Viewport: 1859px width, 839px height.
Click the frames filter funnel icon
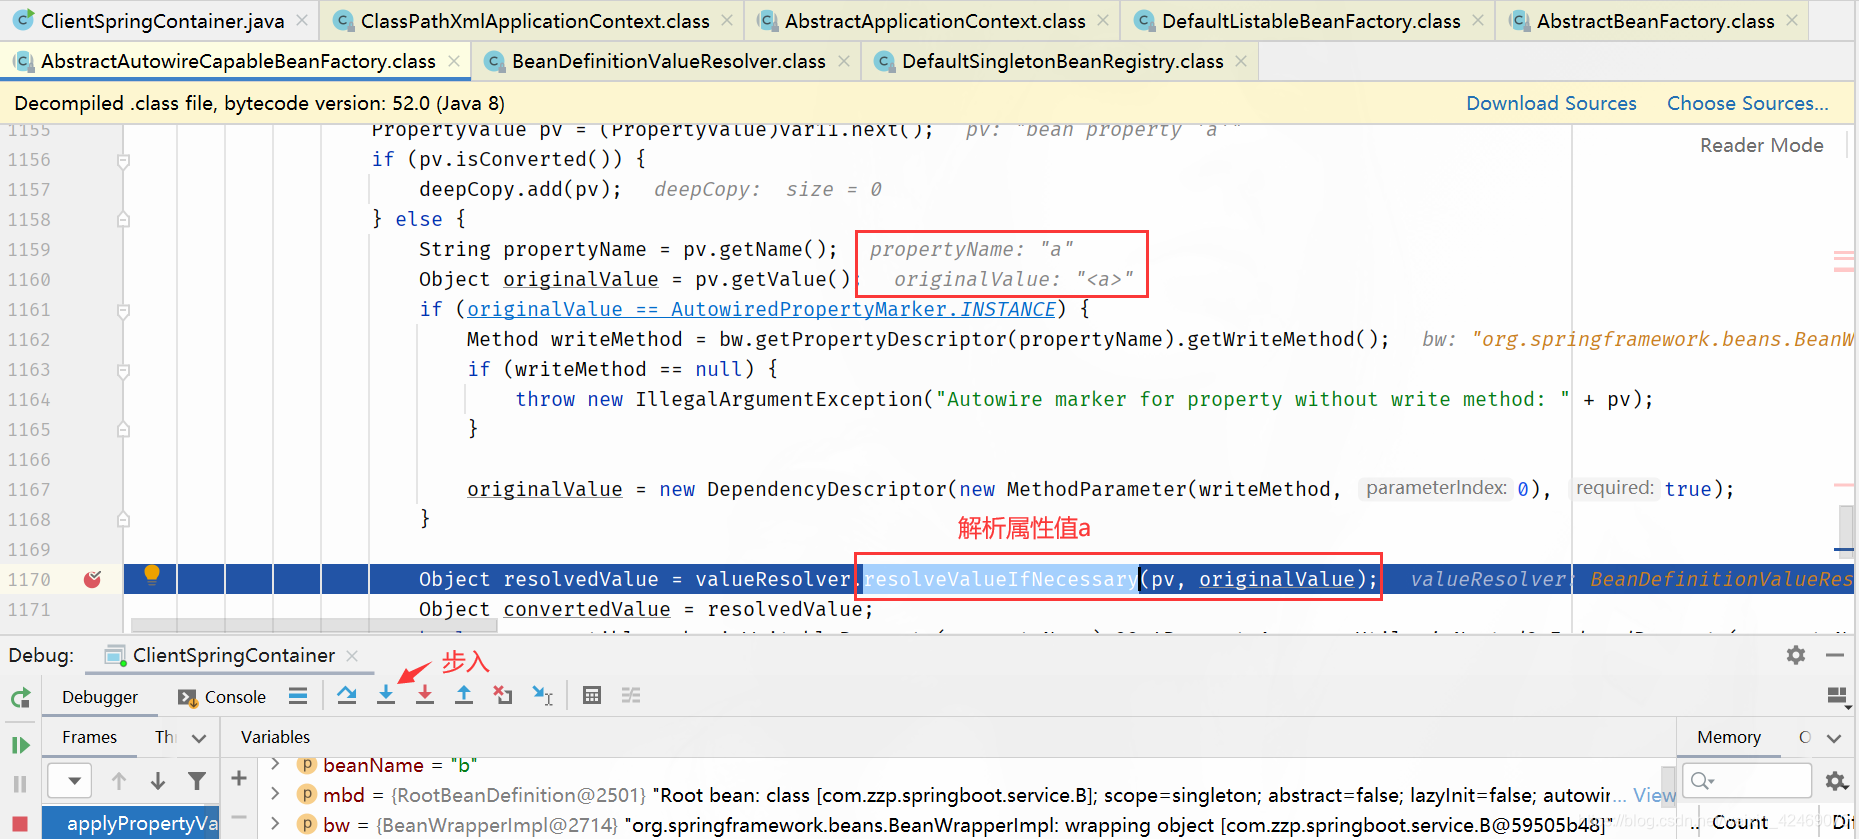(197, 781)
